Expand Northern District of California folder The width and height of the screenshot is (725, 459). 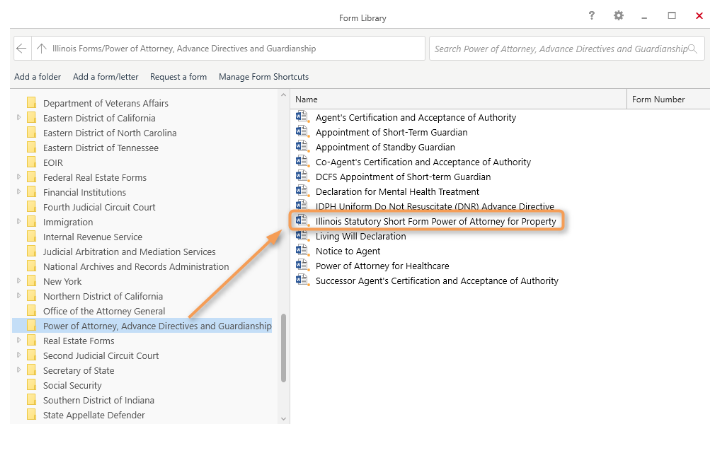tap(18, 295)
